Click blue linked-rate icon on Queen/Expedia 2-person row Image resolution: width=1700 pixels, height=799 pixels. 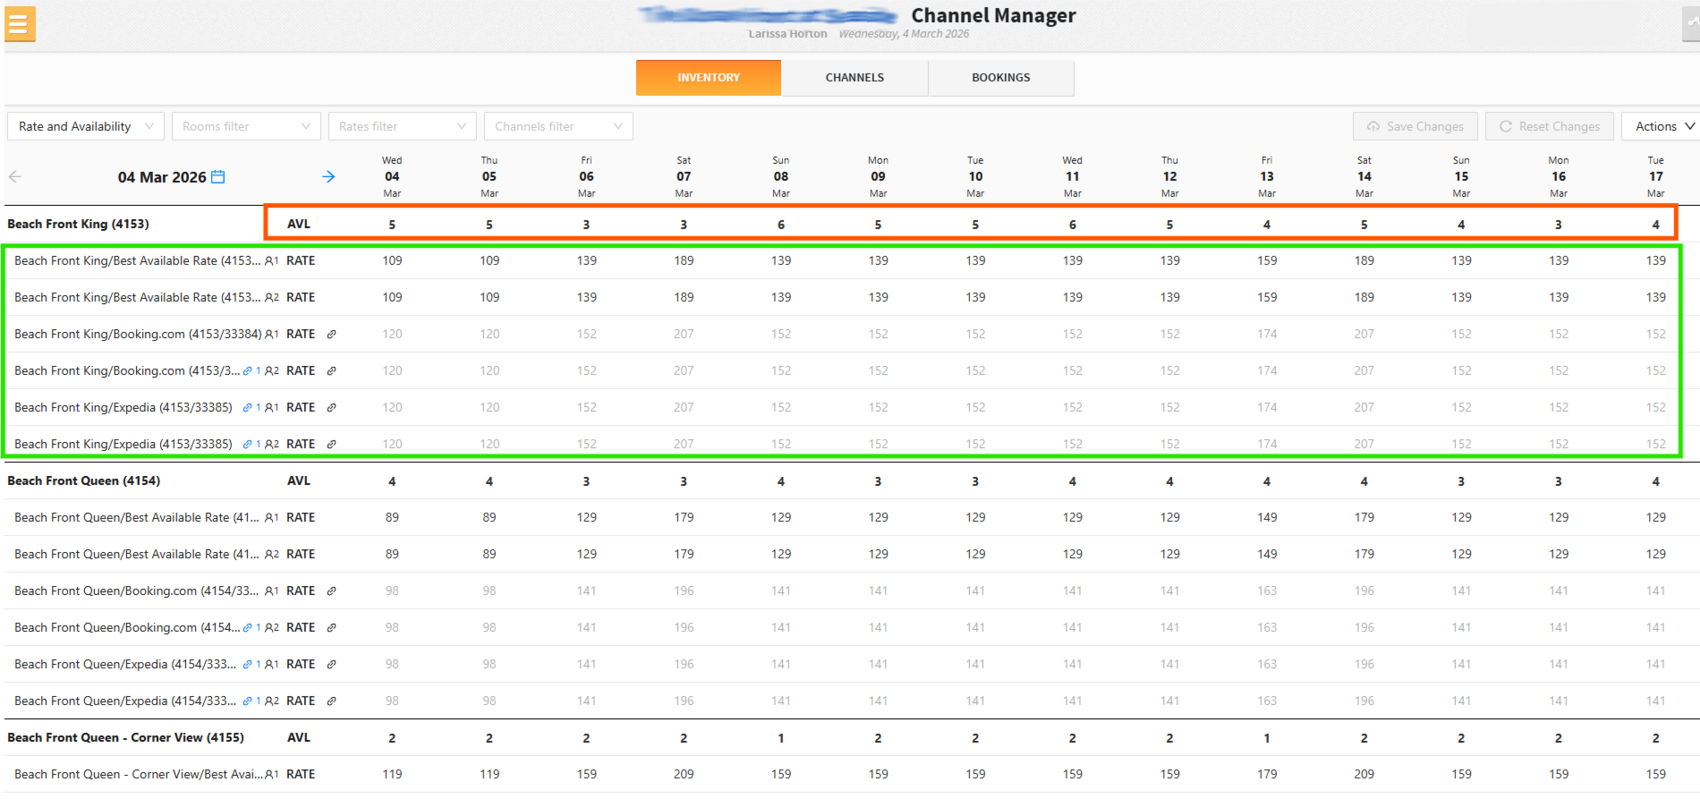[x=247, y=701]
